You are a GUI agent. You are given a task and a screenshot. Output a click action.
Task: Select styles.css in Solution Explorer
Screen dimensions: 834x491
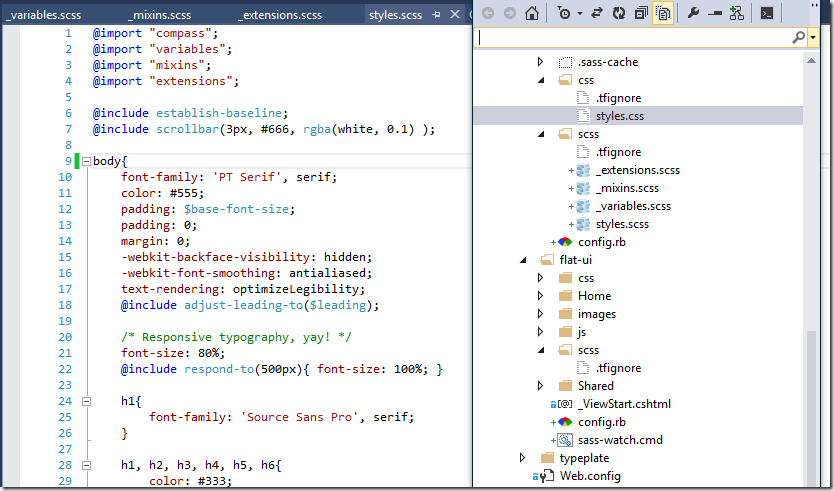click(620, 116)
